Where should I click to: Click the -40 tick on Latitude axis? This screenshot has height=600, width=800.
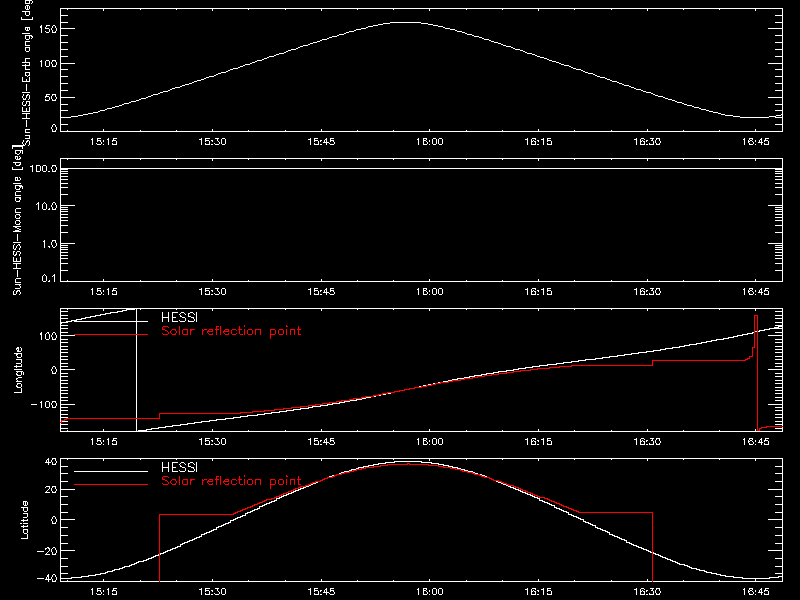[x=47, y=579]
